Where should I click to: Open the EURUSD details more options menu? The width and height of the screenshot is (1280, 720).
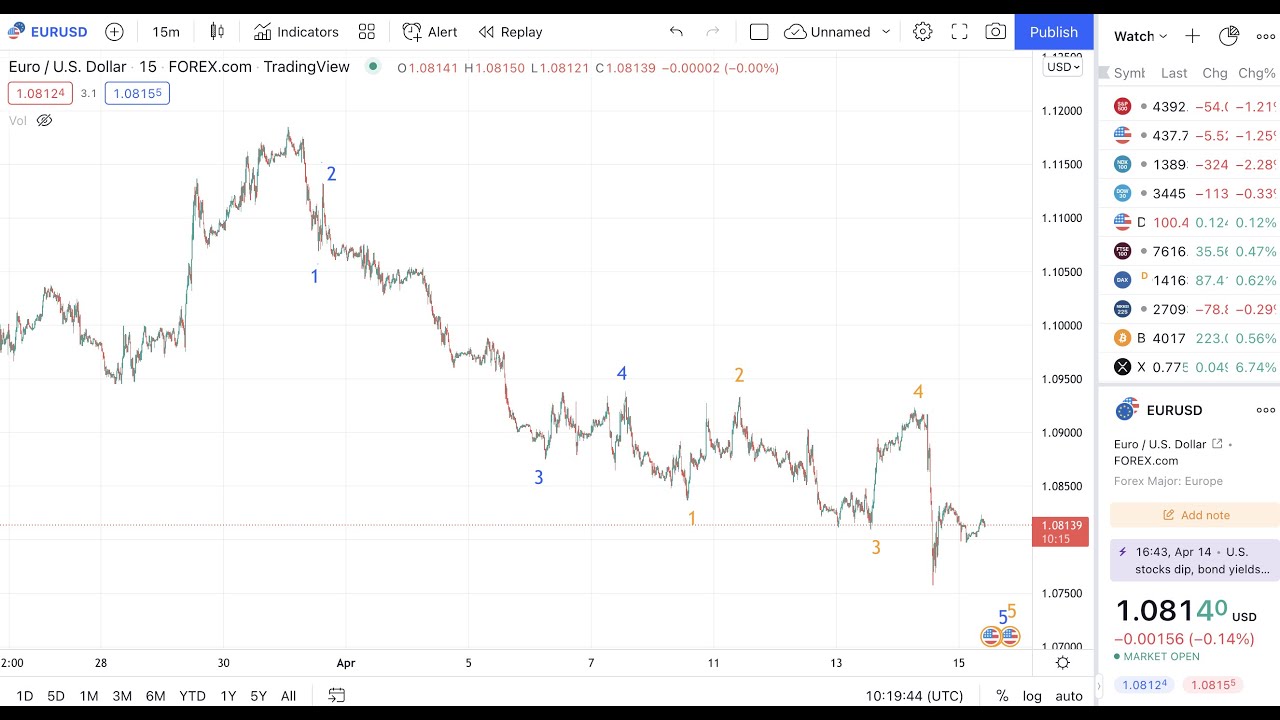pyautogui.click(x=1266, y=410)
